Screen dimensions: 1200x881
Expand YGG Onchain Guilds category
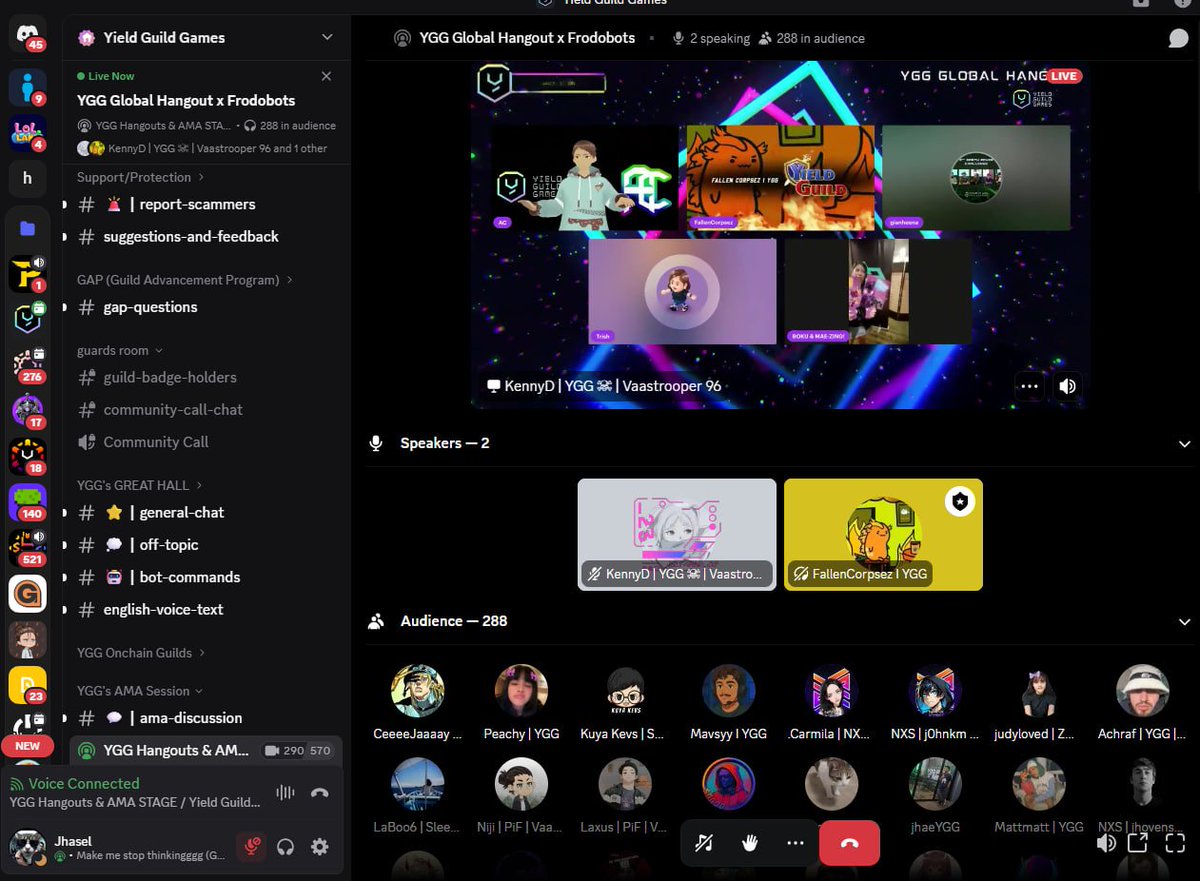(x=142, y=653)
